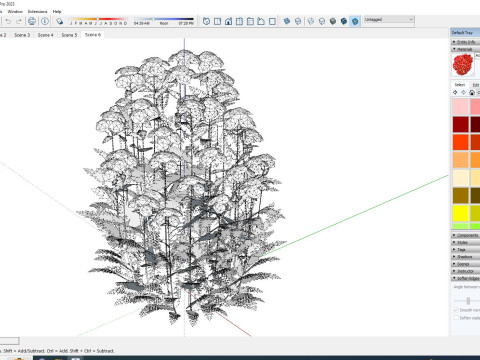Open the Help menu
This screenshot has width=480, height=360.
pyautogui.click(x=57, y=11)
